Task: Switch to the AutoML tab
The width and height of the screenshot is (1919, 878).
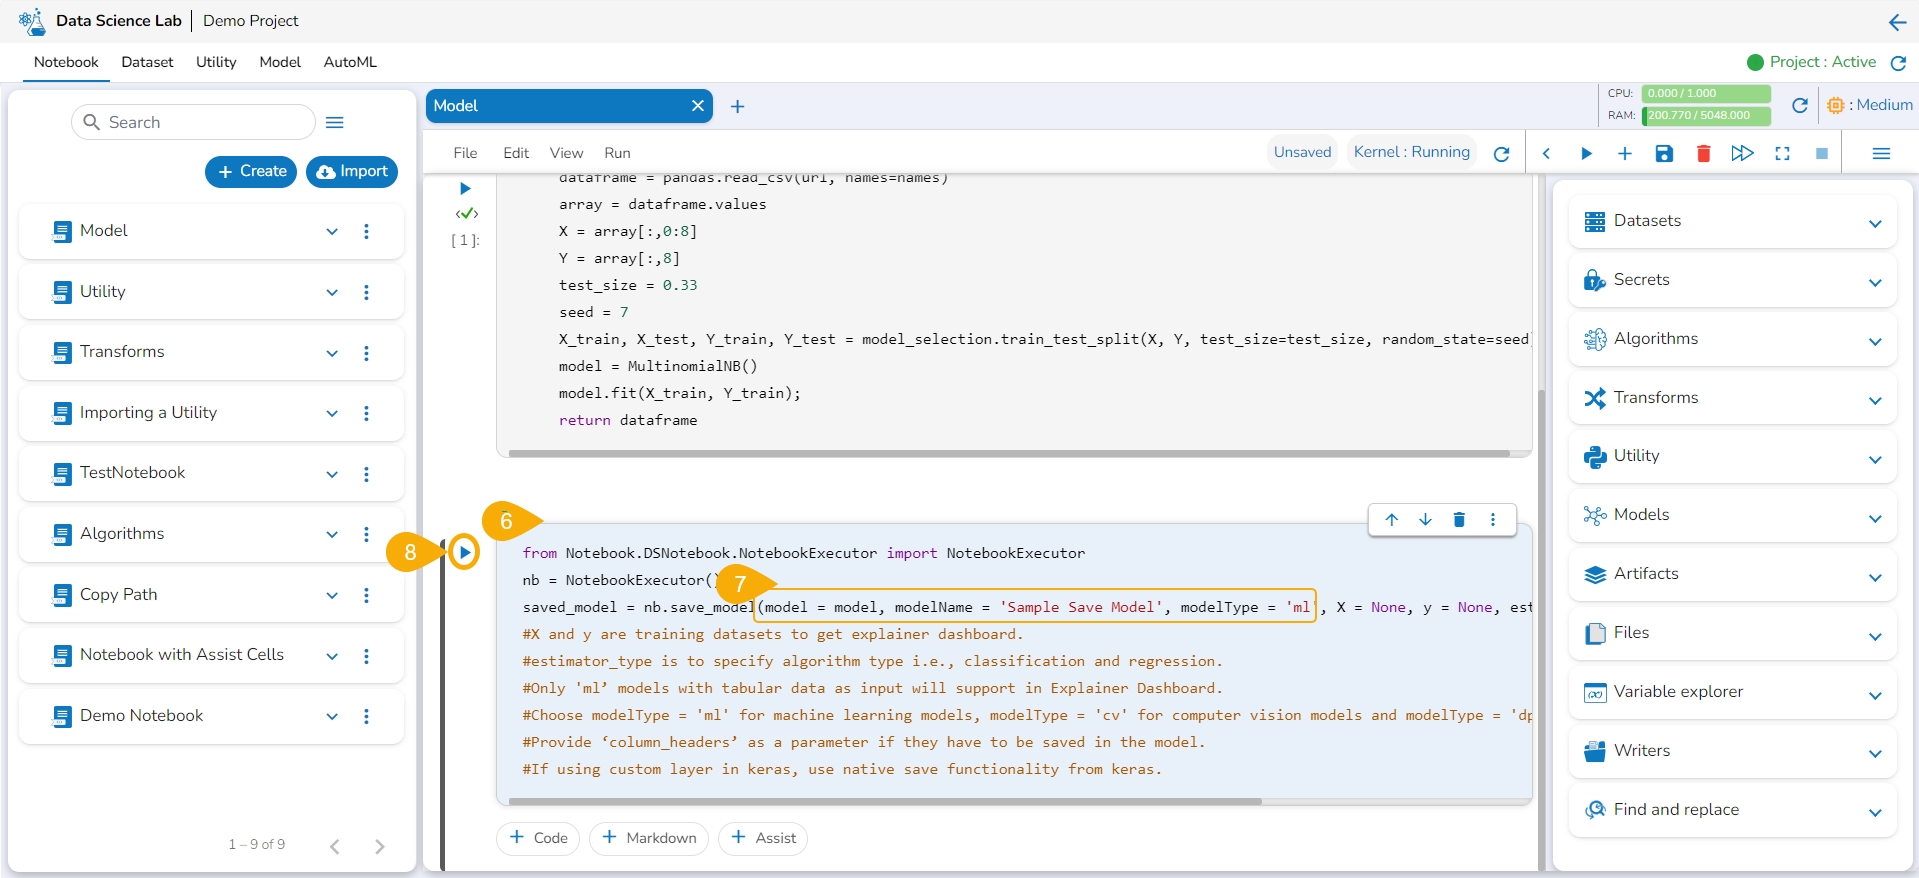Action: pyautogui.click(x=350, y=62)
